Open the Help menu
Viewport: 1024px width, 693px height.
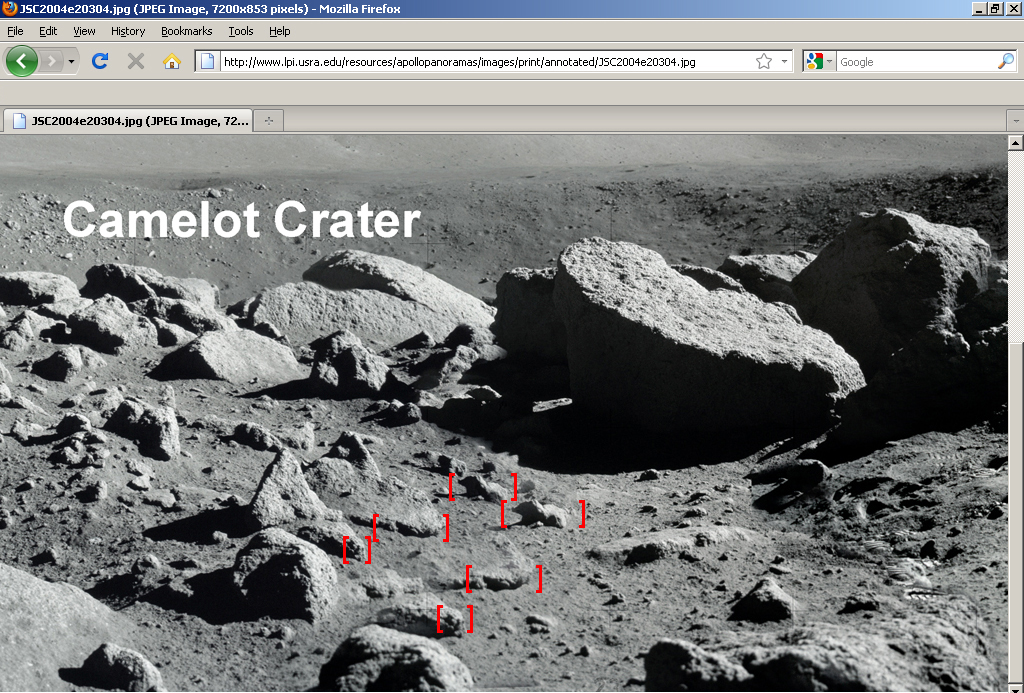coord(280,31)
